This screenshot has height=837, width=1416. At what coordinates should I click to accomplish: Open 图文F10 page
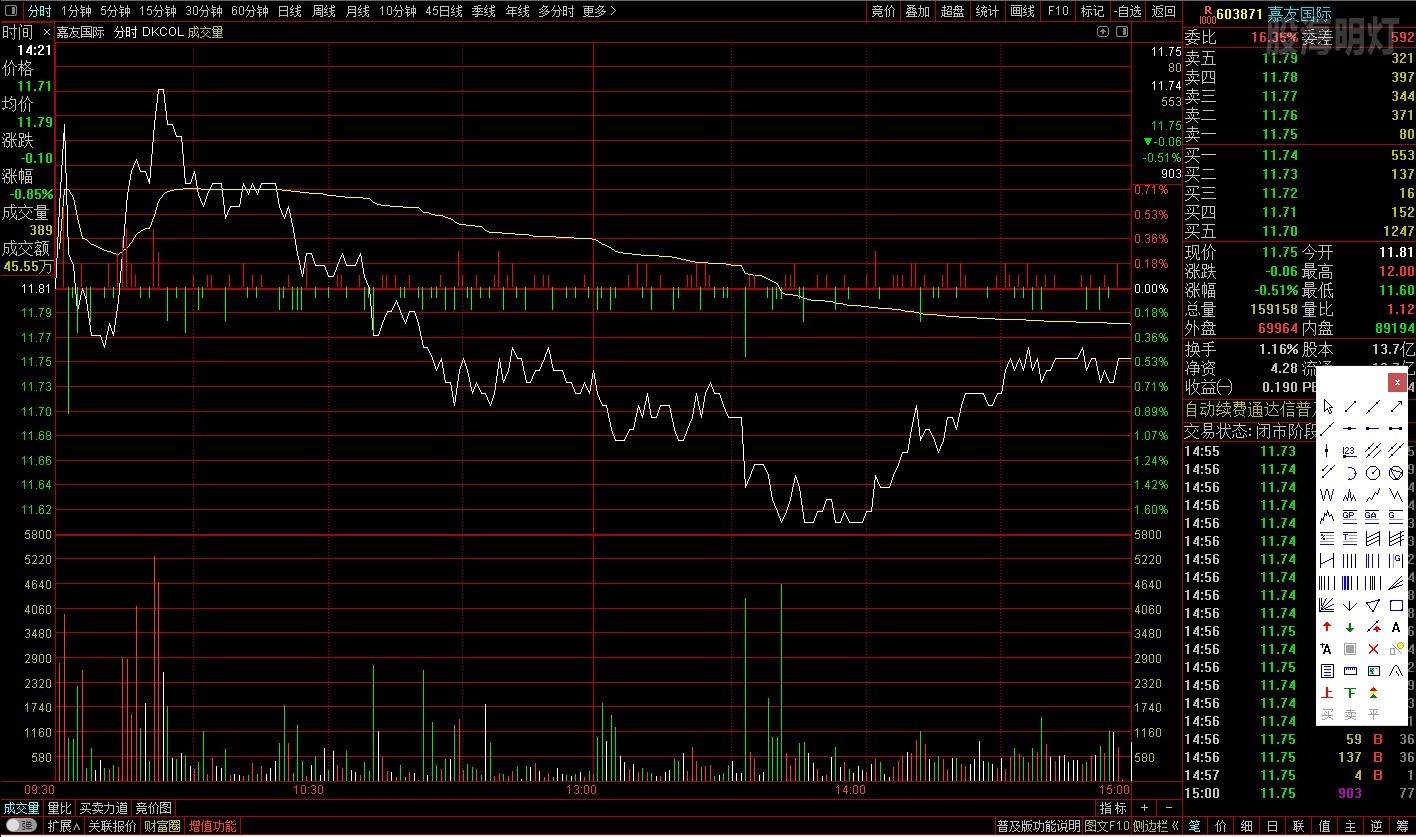click(x=1107, y=826)
